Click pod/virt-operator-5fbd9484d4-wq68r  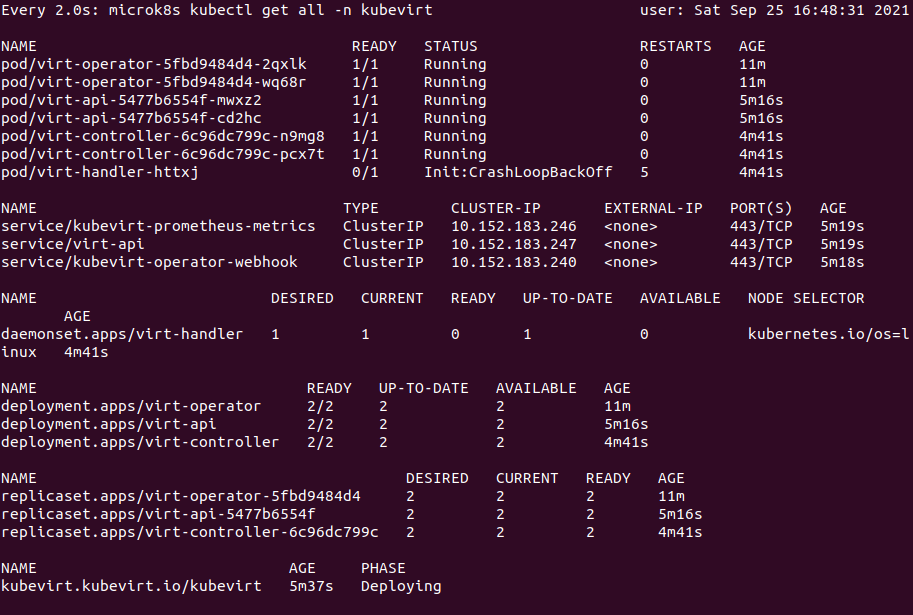point(154,83)
